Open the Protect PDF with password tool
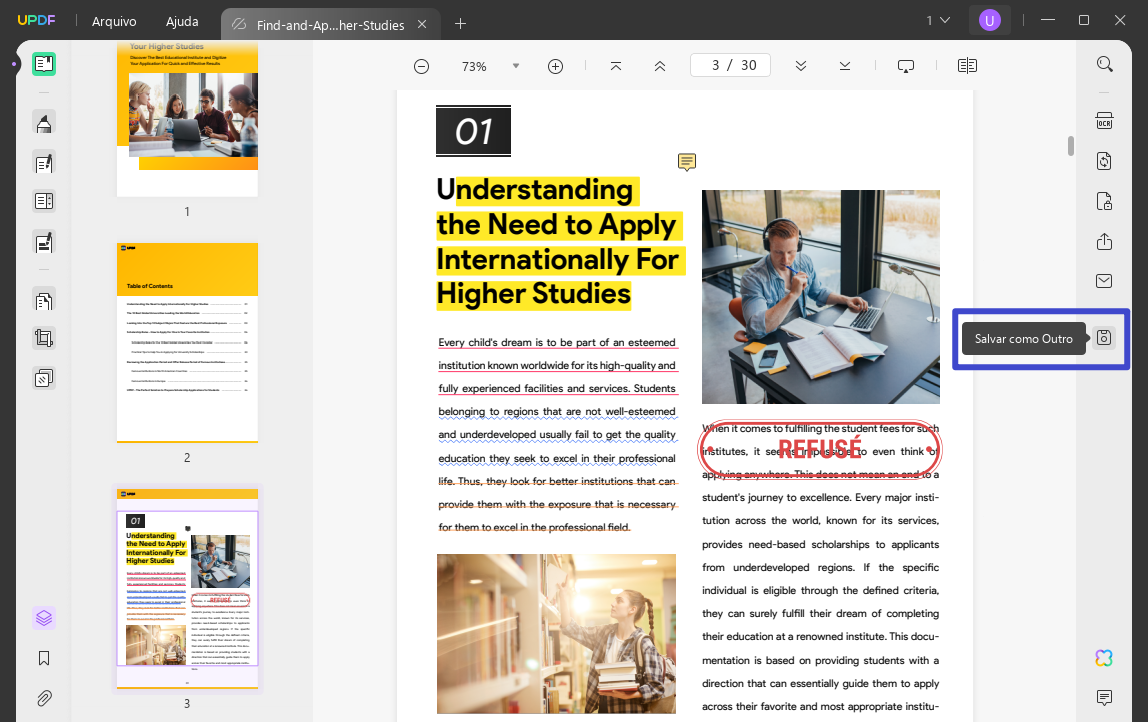1148x722 pixels. 1104,201
